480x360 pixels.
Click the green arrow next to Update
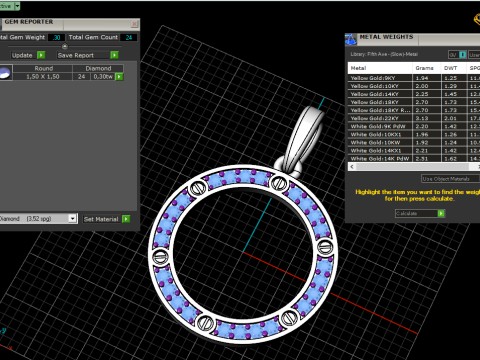click(41, 55)
